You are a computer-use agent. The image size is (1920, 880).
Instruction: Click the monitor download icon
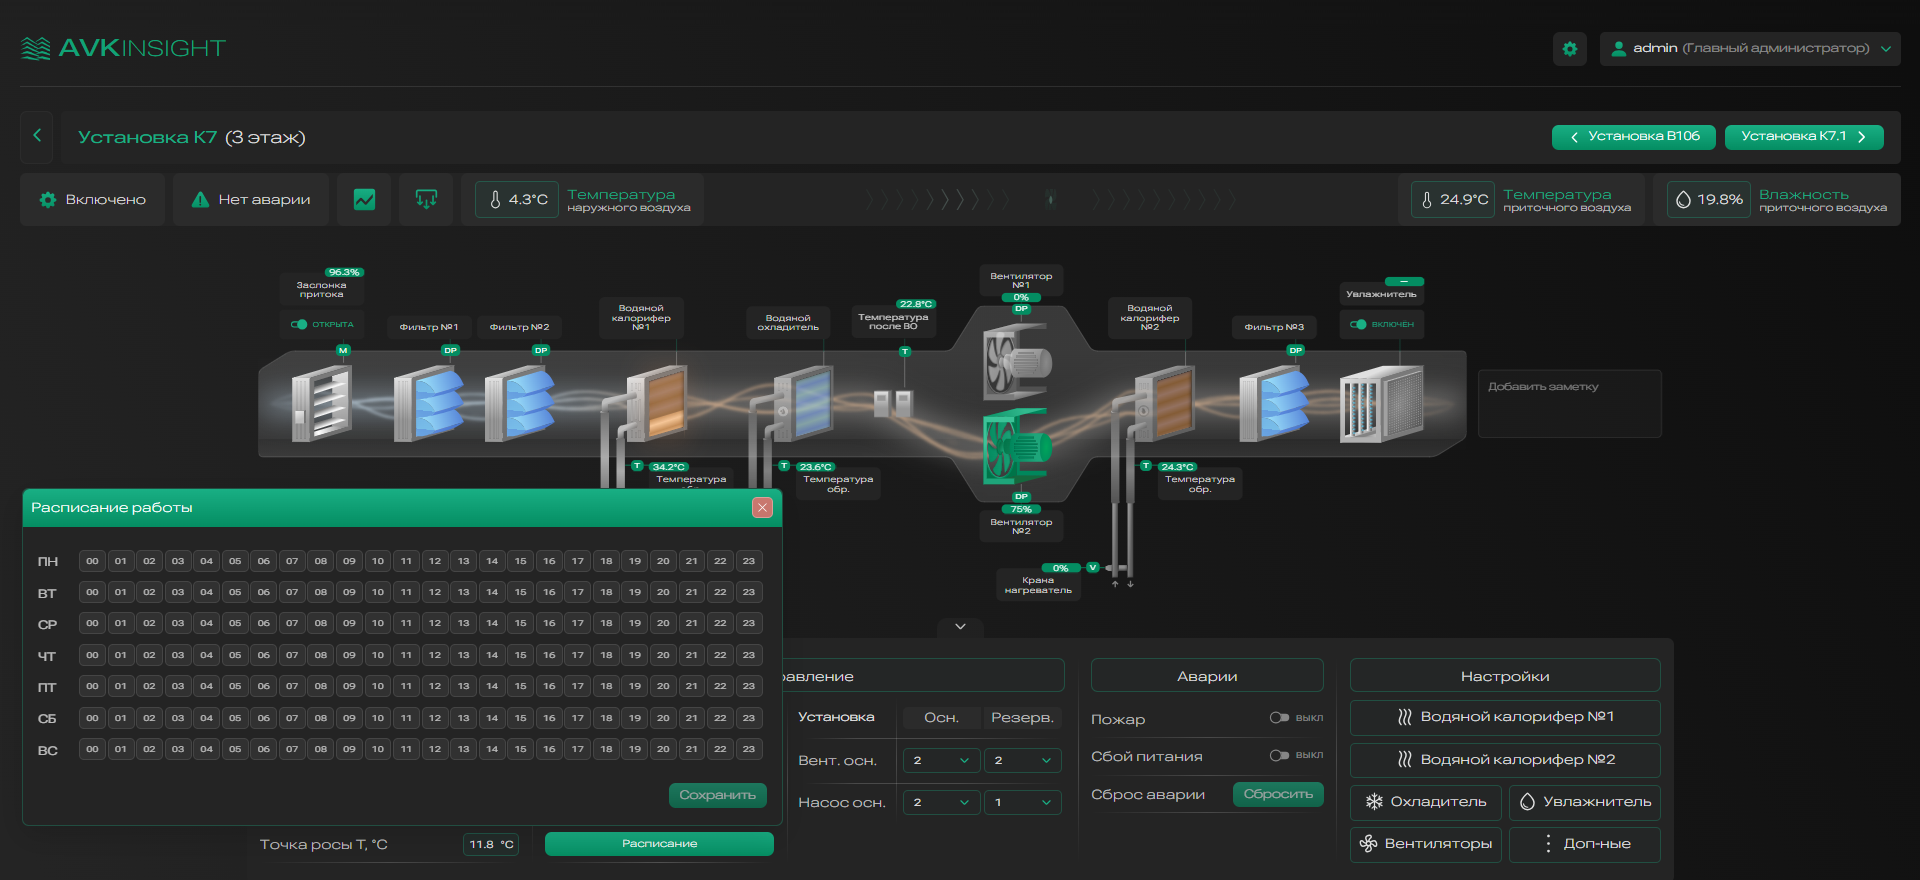click(426, 199)
